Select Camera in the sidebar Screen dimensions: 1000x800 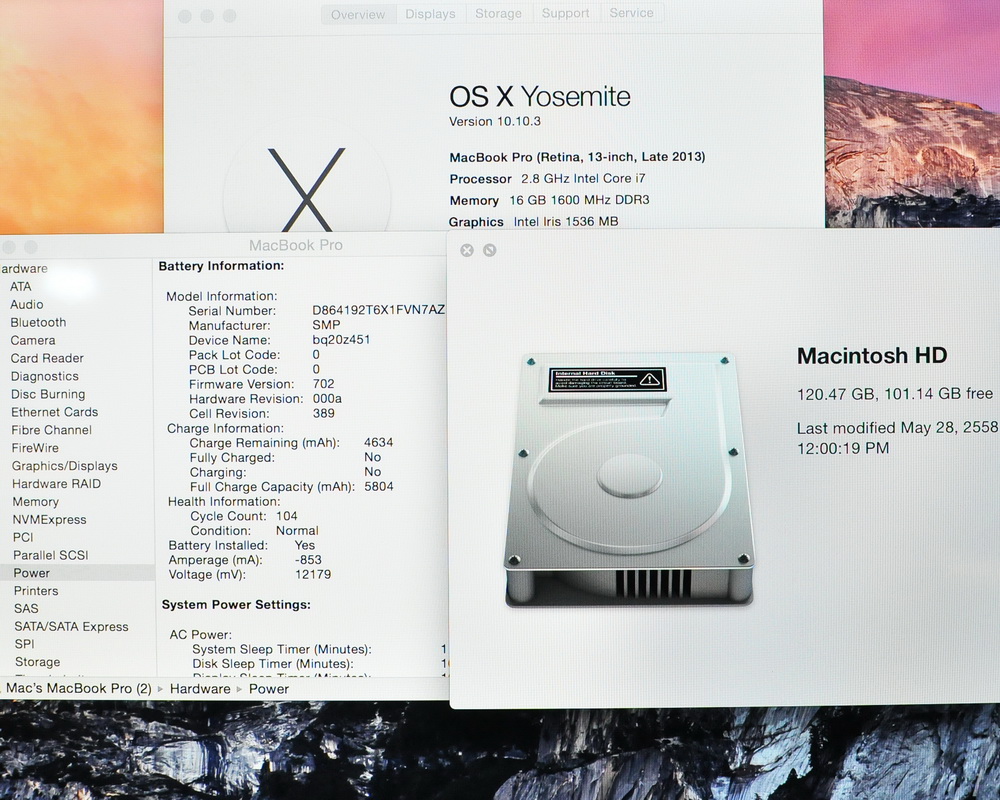point(33,340)
